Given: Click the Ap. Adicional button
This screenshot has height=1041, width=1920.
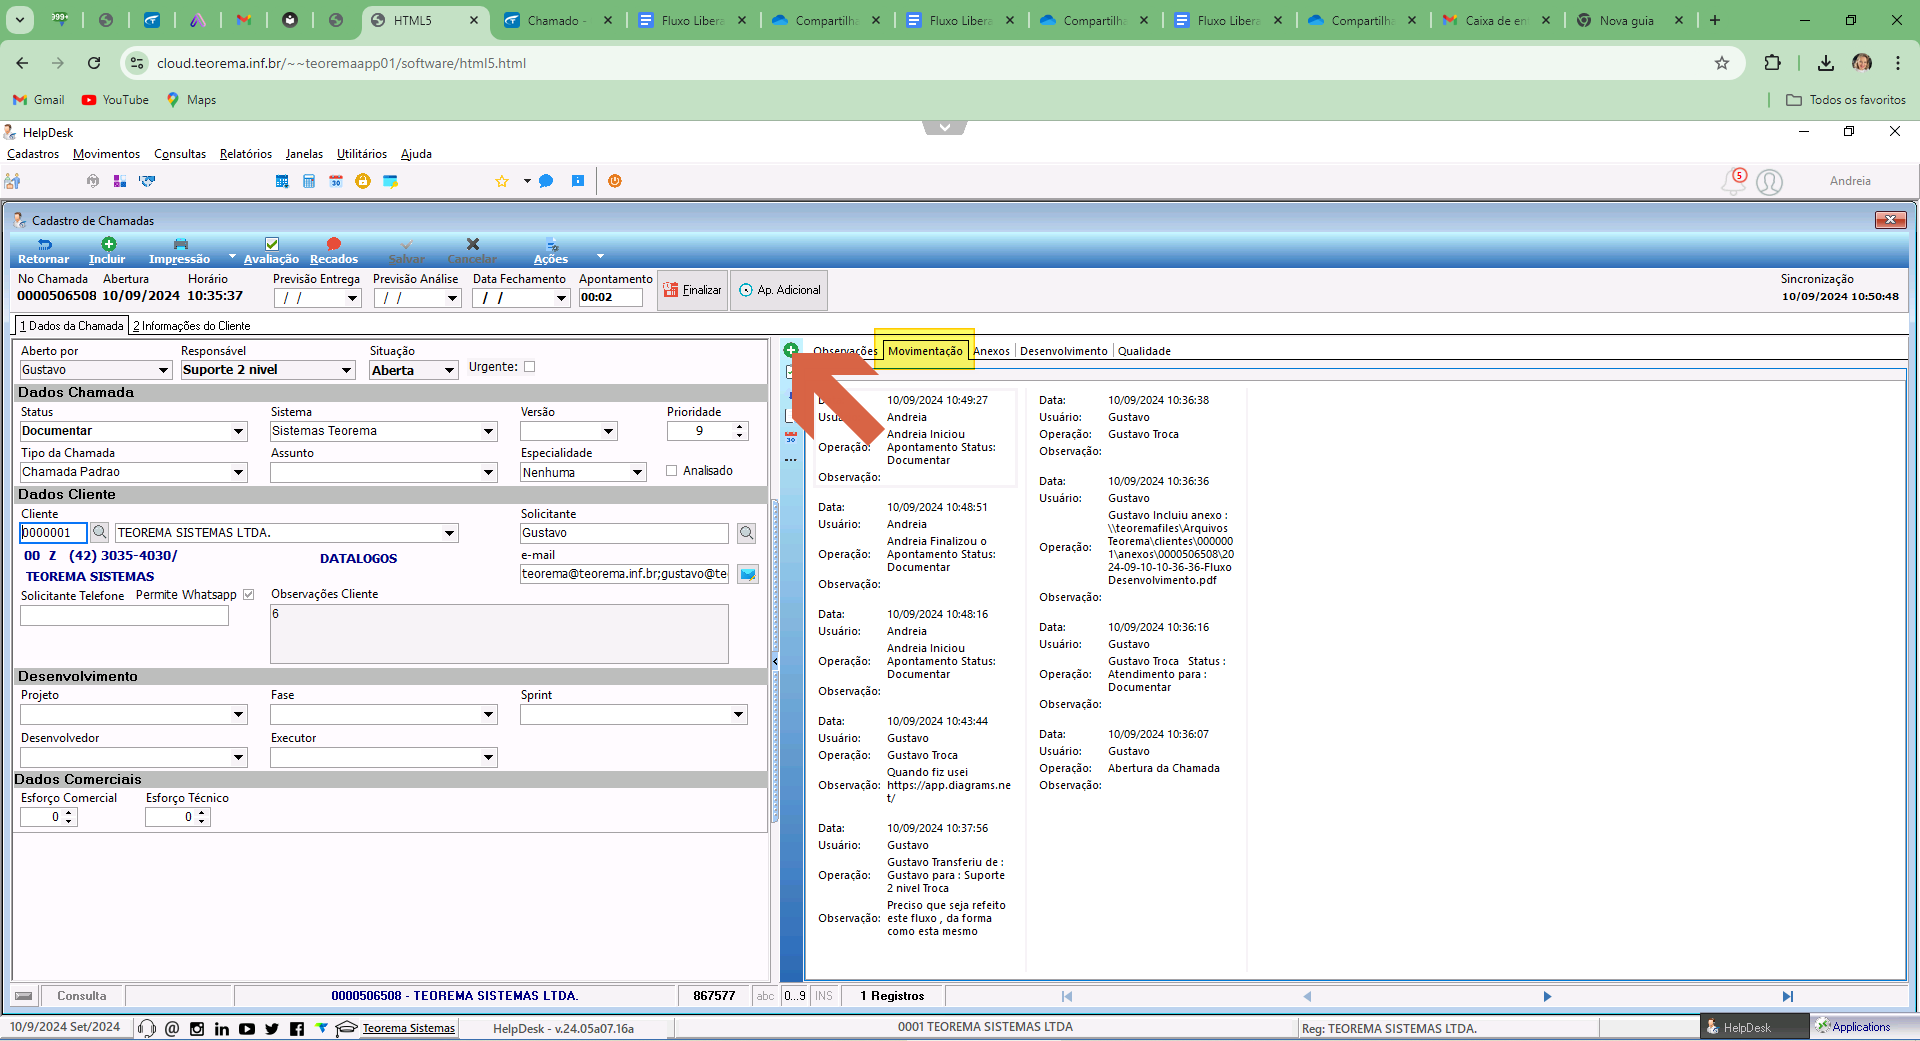Looking at the screenshot, I should [x=779, y=290].
